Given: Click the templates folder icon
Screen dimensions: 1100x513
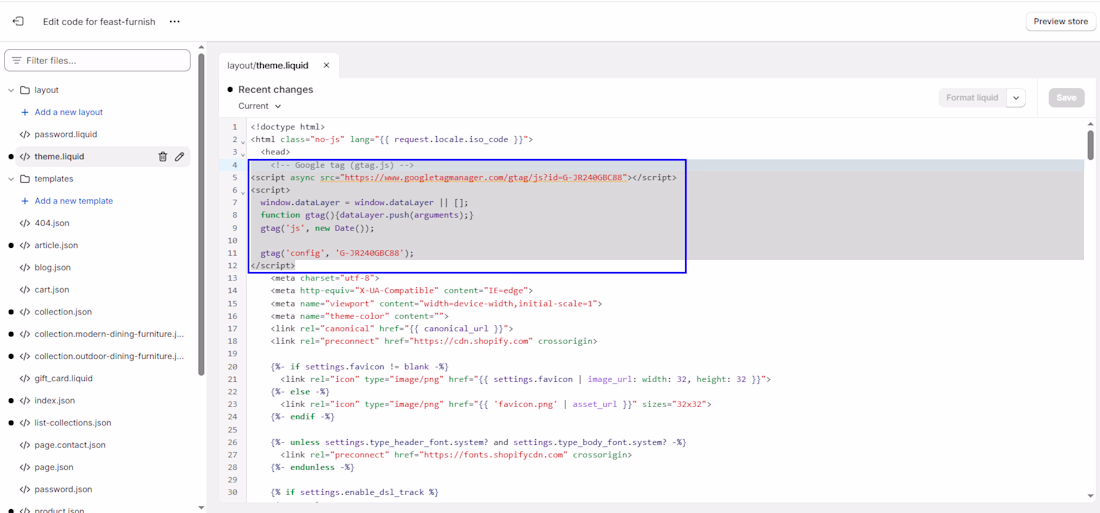Looking at the screenshot, I should tap(25, 179).
